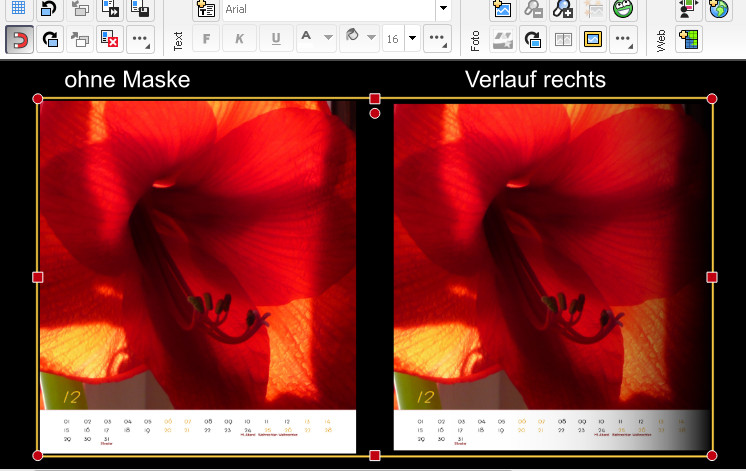Open the font size dropdown arrow
Image resolution: width=746 pixels, height=471 pixels.
[x=412, y=38]
